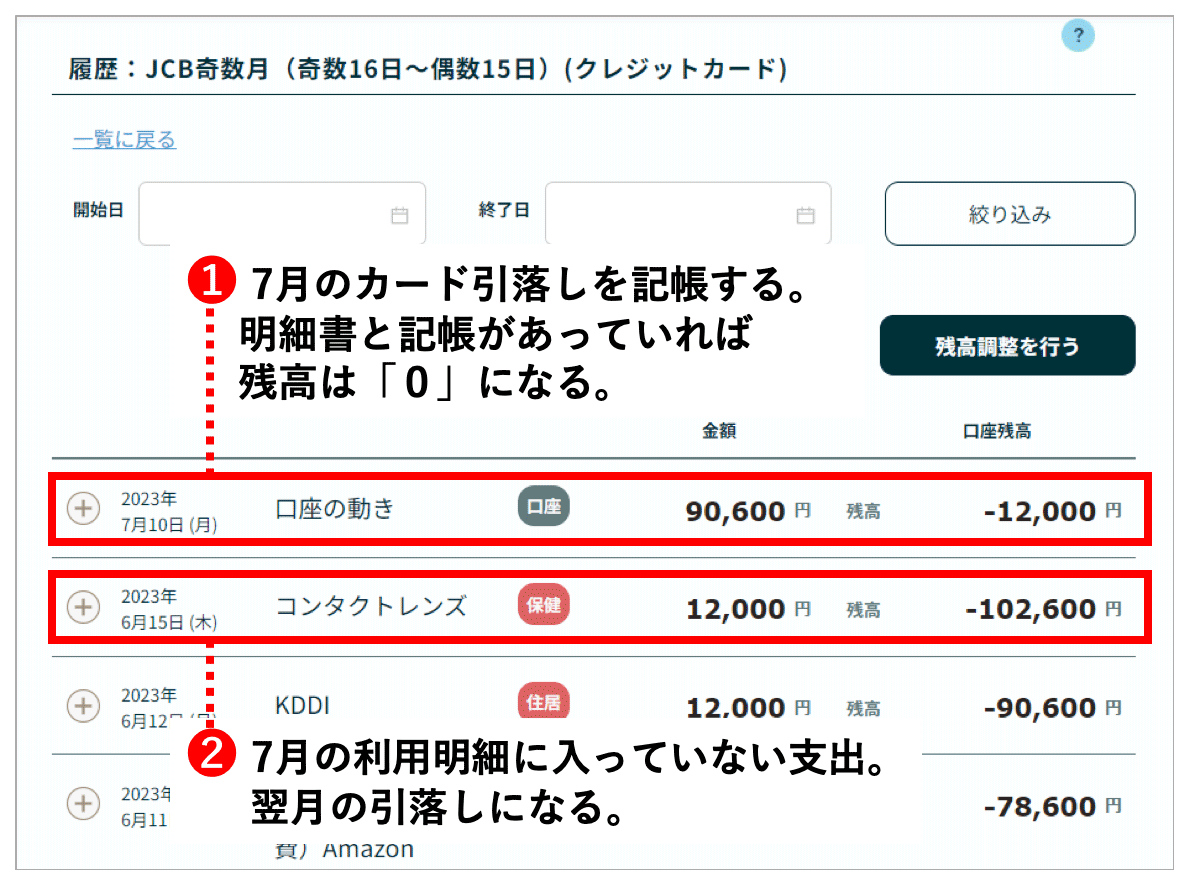The height and width of the screenshot is (886, 1190).
Task: Click the red 保健 category badge
Action: pyautogui.click(x=543, y=606)
